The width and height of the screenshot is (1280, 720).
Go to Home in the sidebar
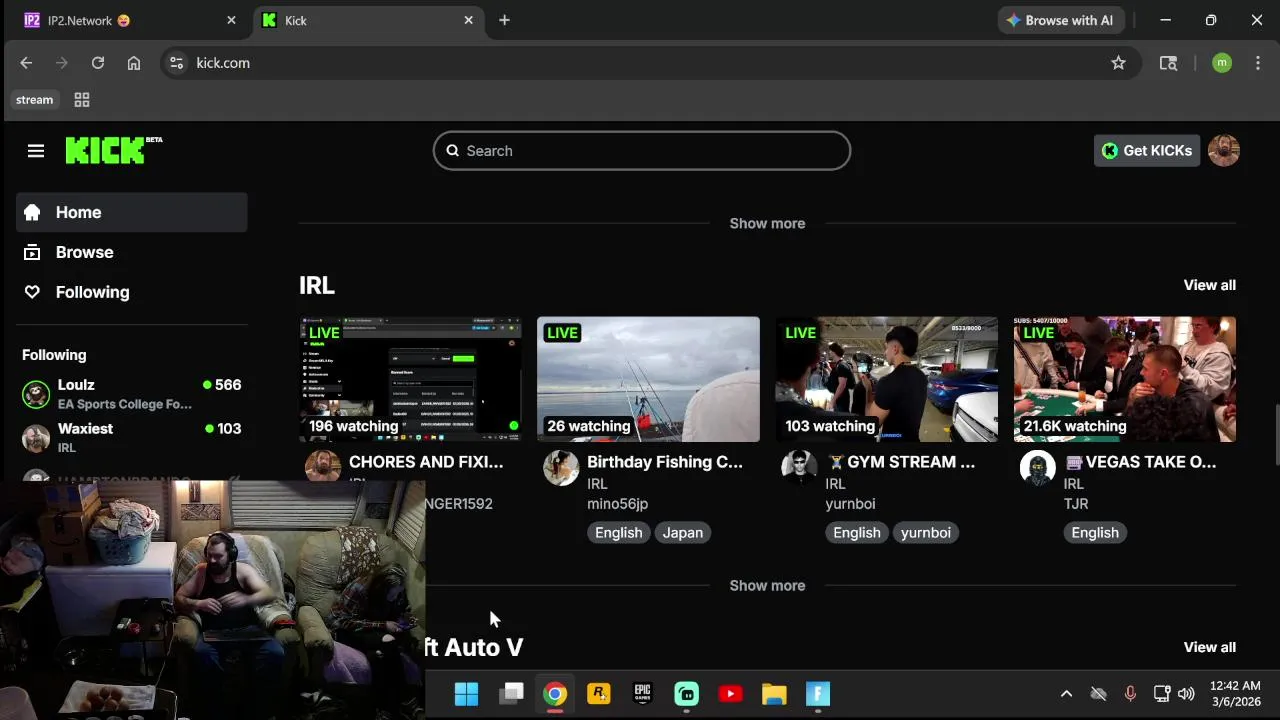[x=131, y=212]
